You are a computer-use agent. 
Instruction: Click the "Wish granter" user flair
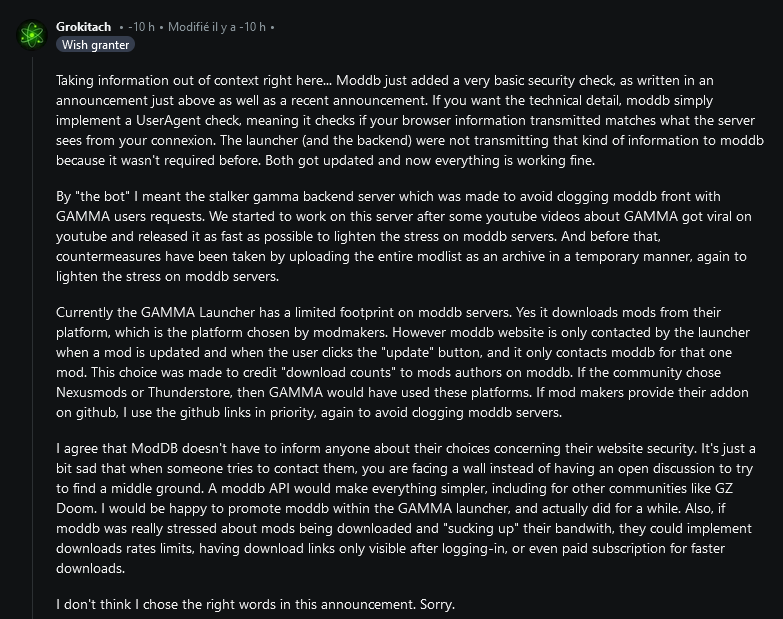95,45
